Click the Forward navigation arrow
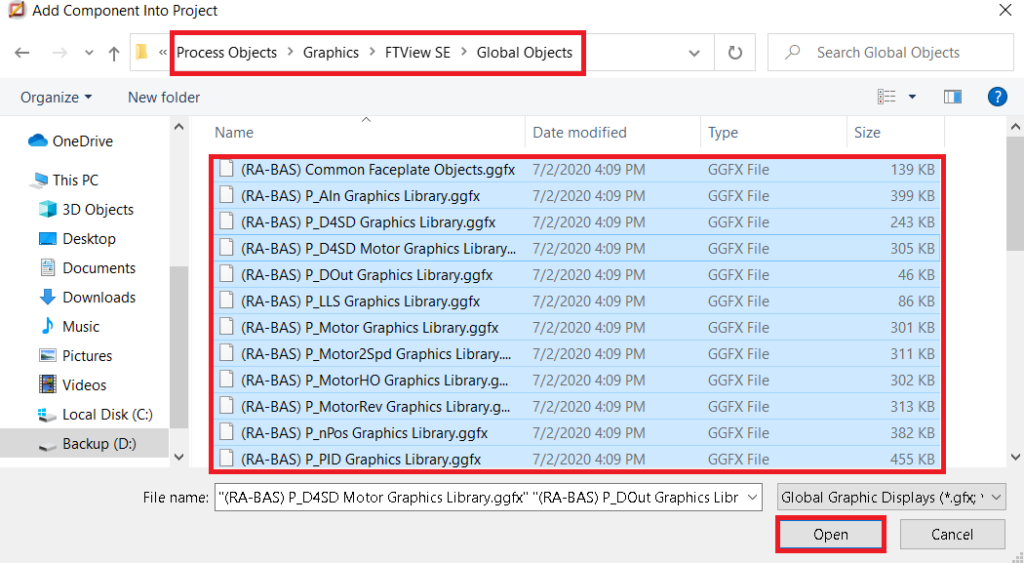Image resolution: width=1024 pixels, height=563 pixels. point(59,53)
